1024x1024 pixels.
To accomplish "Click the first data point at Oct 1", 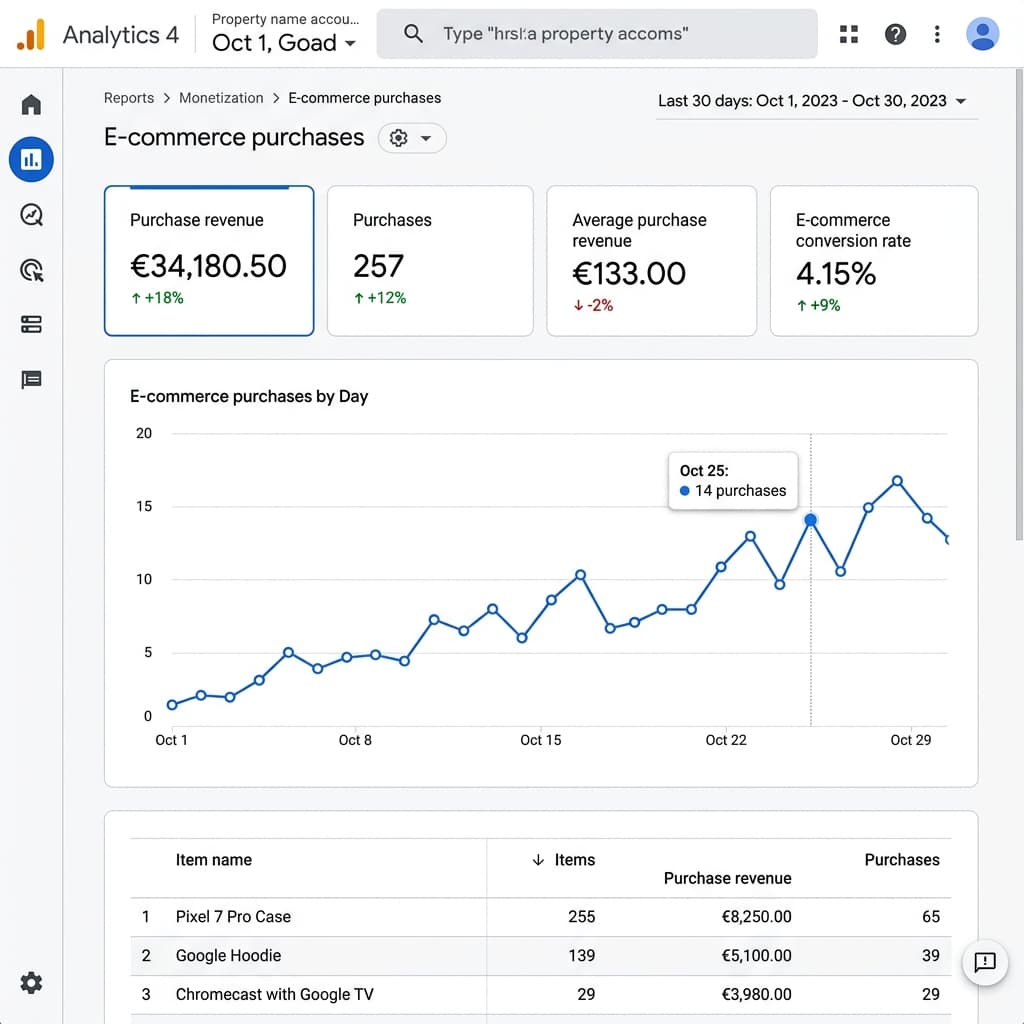I will point(172,705).
